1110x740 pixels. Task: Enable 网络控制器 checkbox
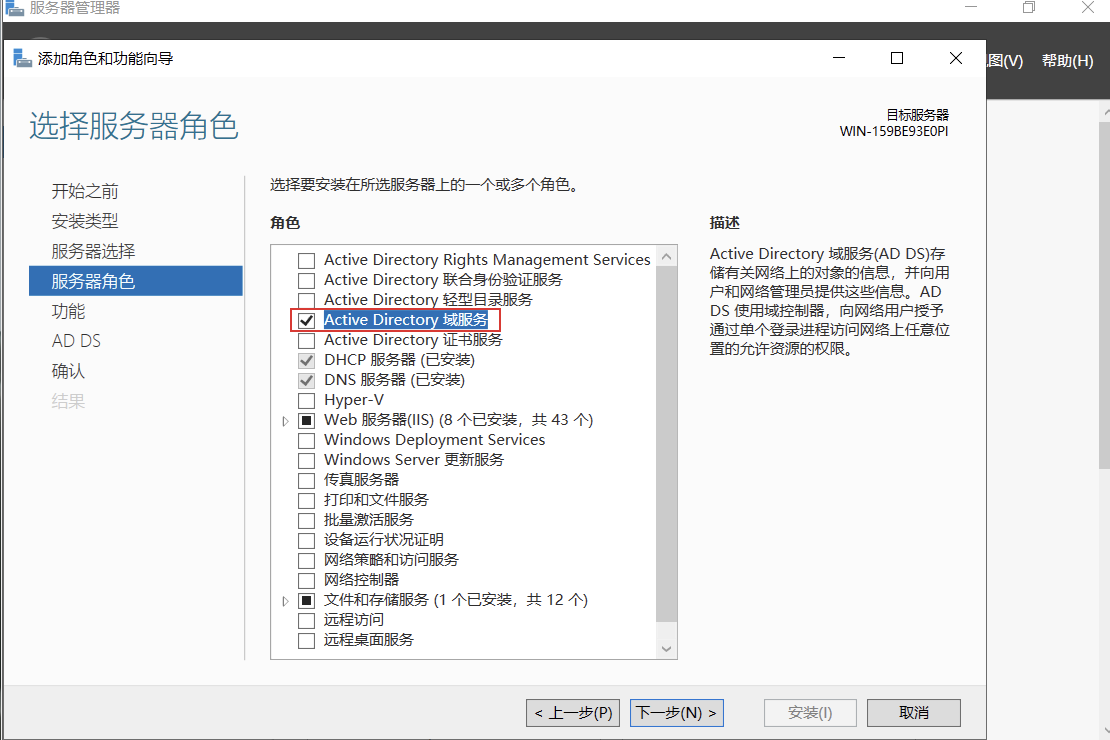click(307, 581)
